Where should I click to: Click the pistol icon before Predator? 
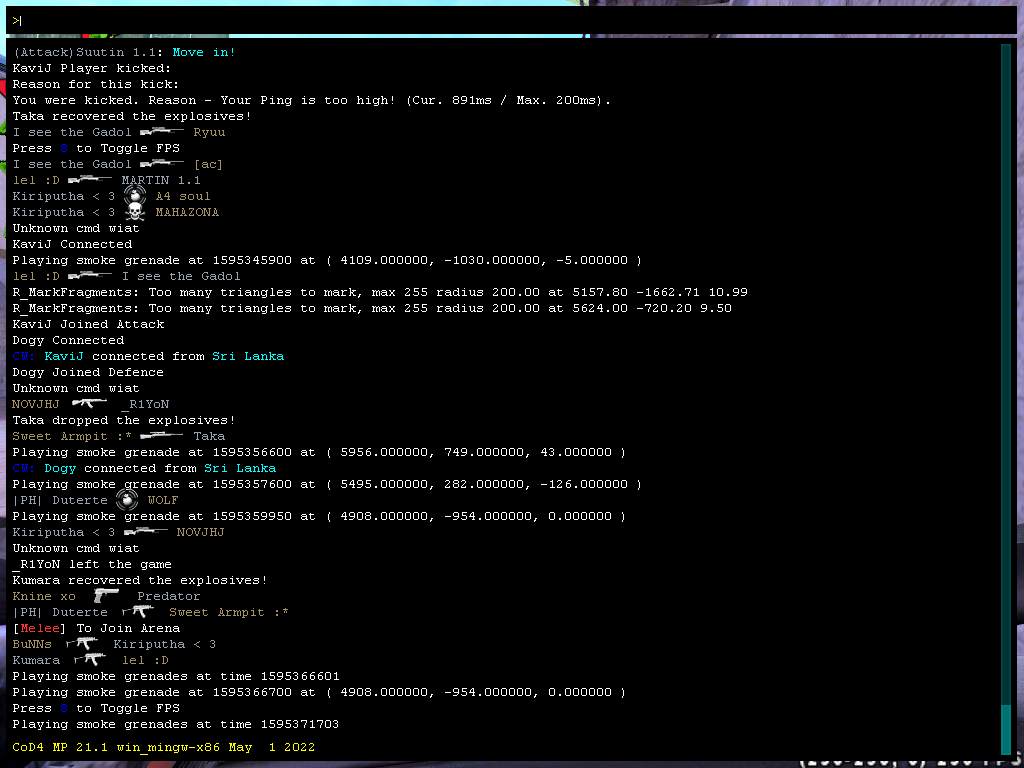(x=106, y=596)
